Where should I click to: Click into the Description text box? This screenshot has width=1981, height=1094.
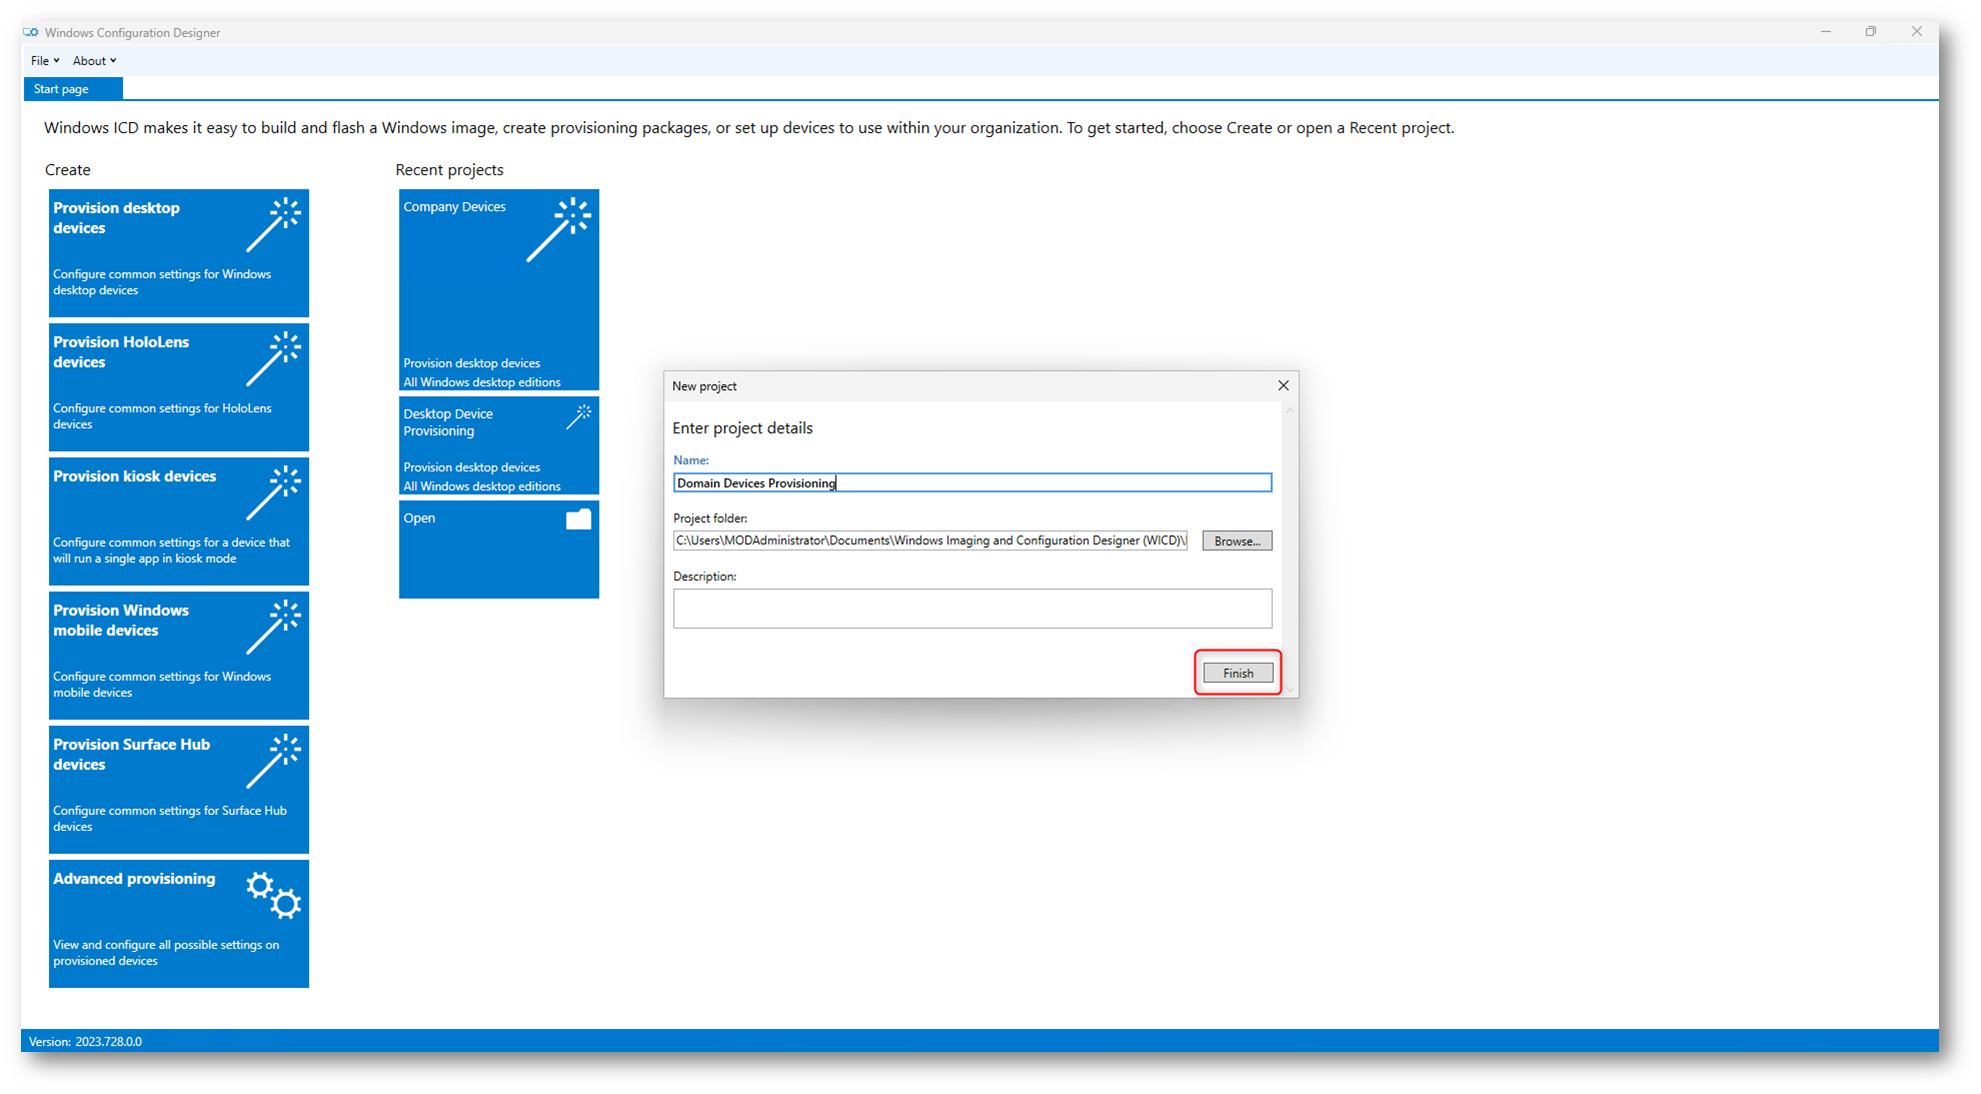click(972, 608)
